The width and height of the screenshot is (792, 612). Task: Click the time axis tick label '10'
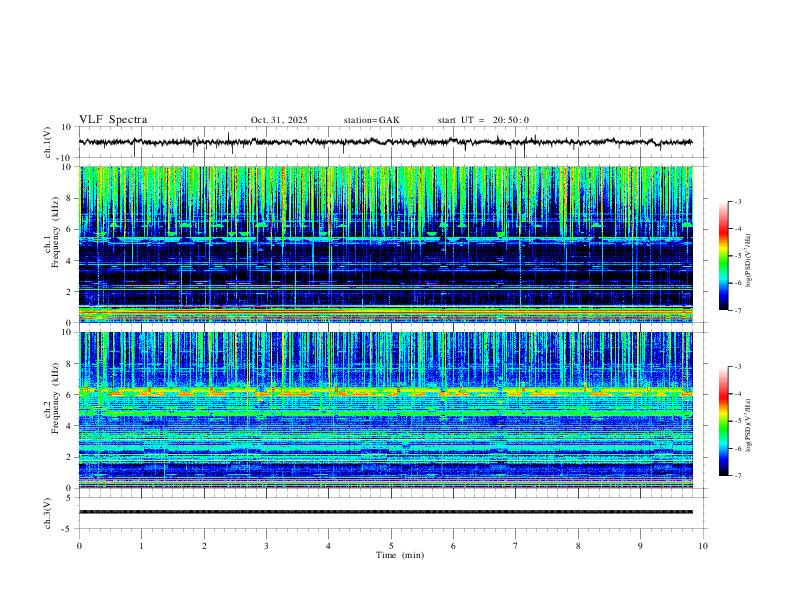[703, 546]
